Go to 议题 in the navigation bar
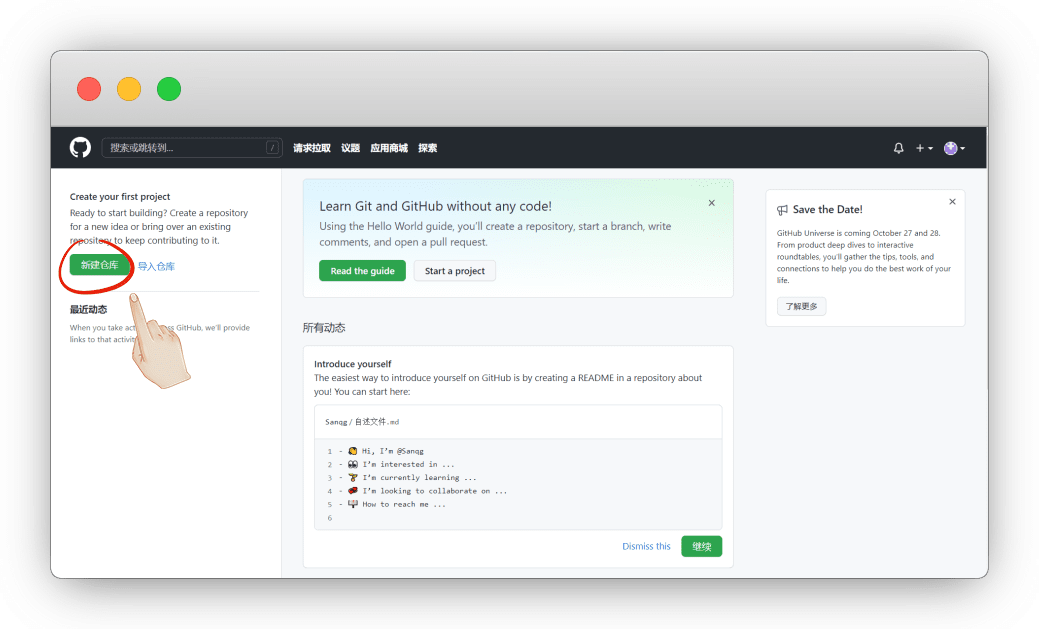Image resolution: width=1039 pixels, height=629 pixels. point(350,148)
